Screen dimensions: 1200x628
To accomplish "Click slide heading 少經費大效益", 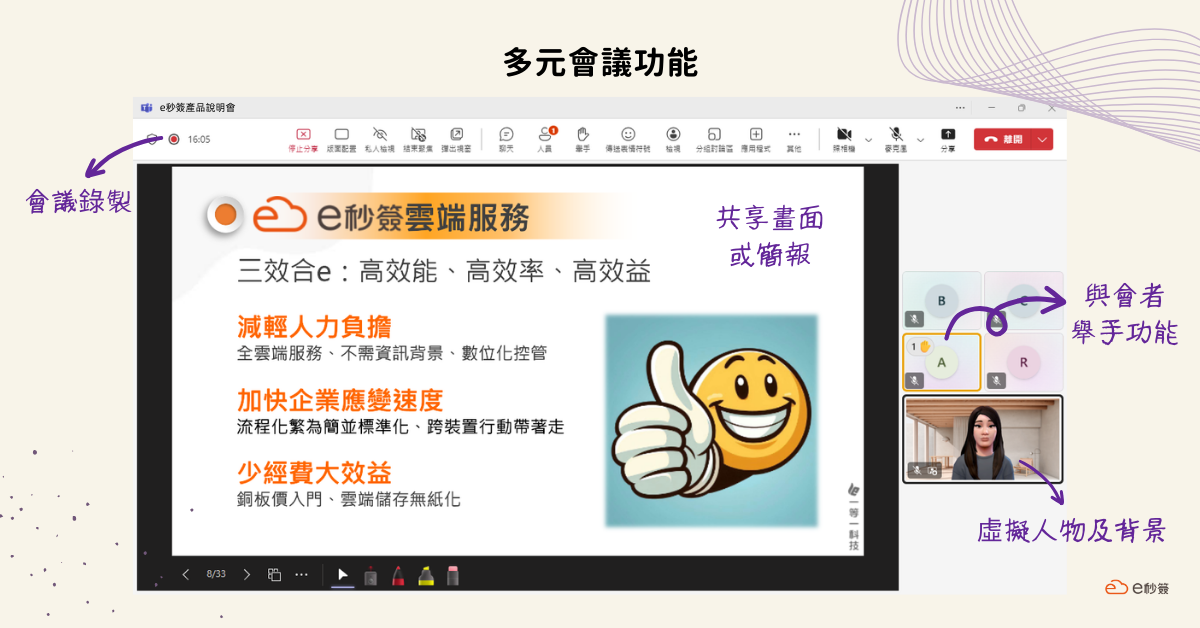I will point(314,473).
